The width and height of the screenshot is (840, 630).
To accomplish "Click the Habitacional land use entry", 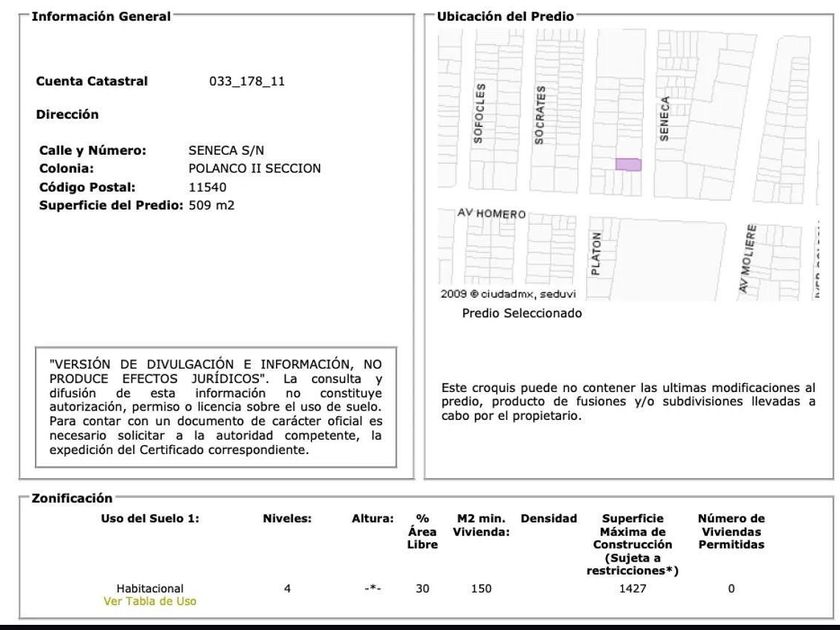I will click(x=150, y=588).
